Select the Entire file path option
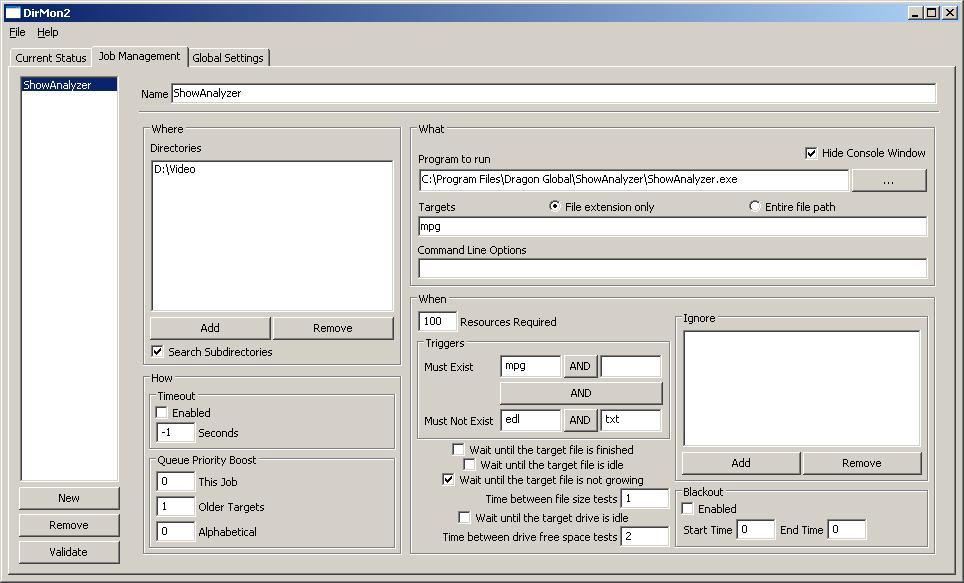The width and height of the screenshot is (964, 583). [x=755, y=207]
